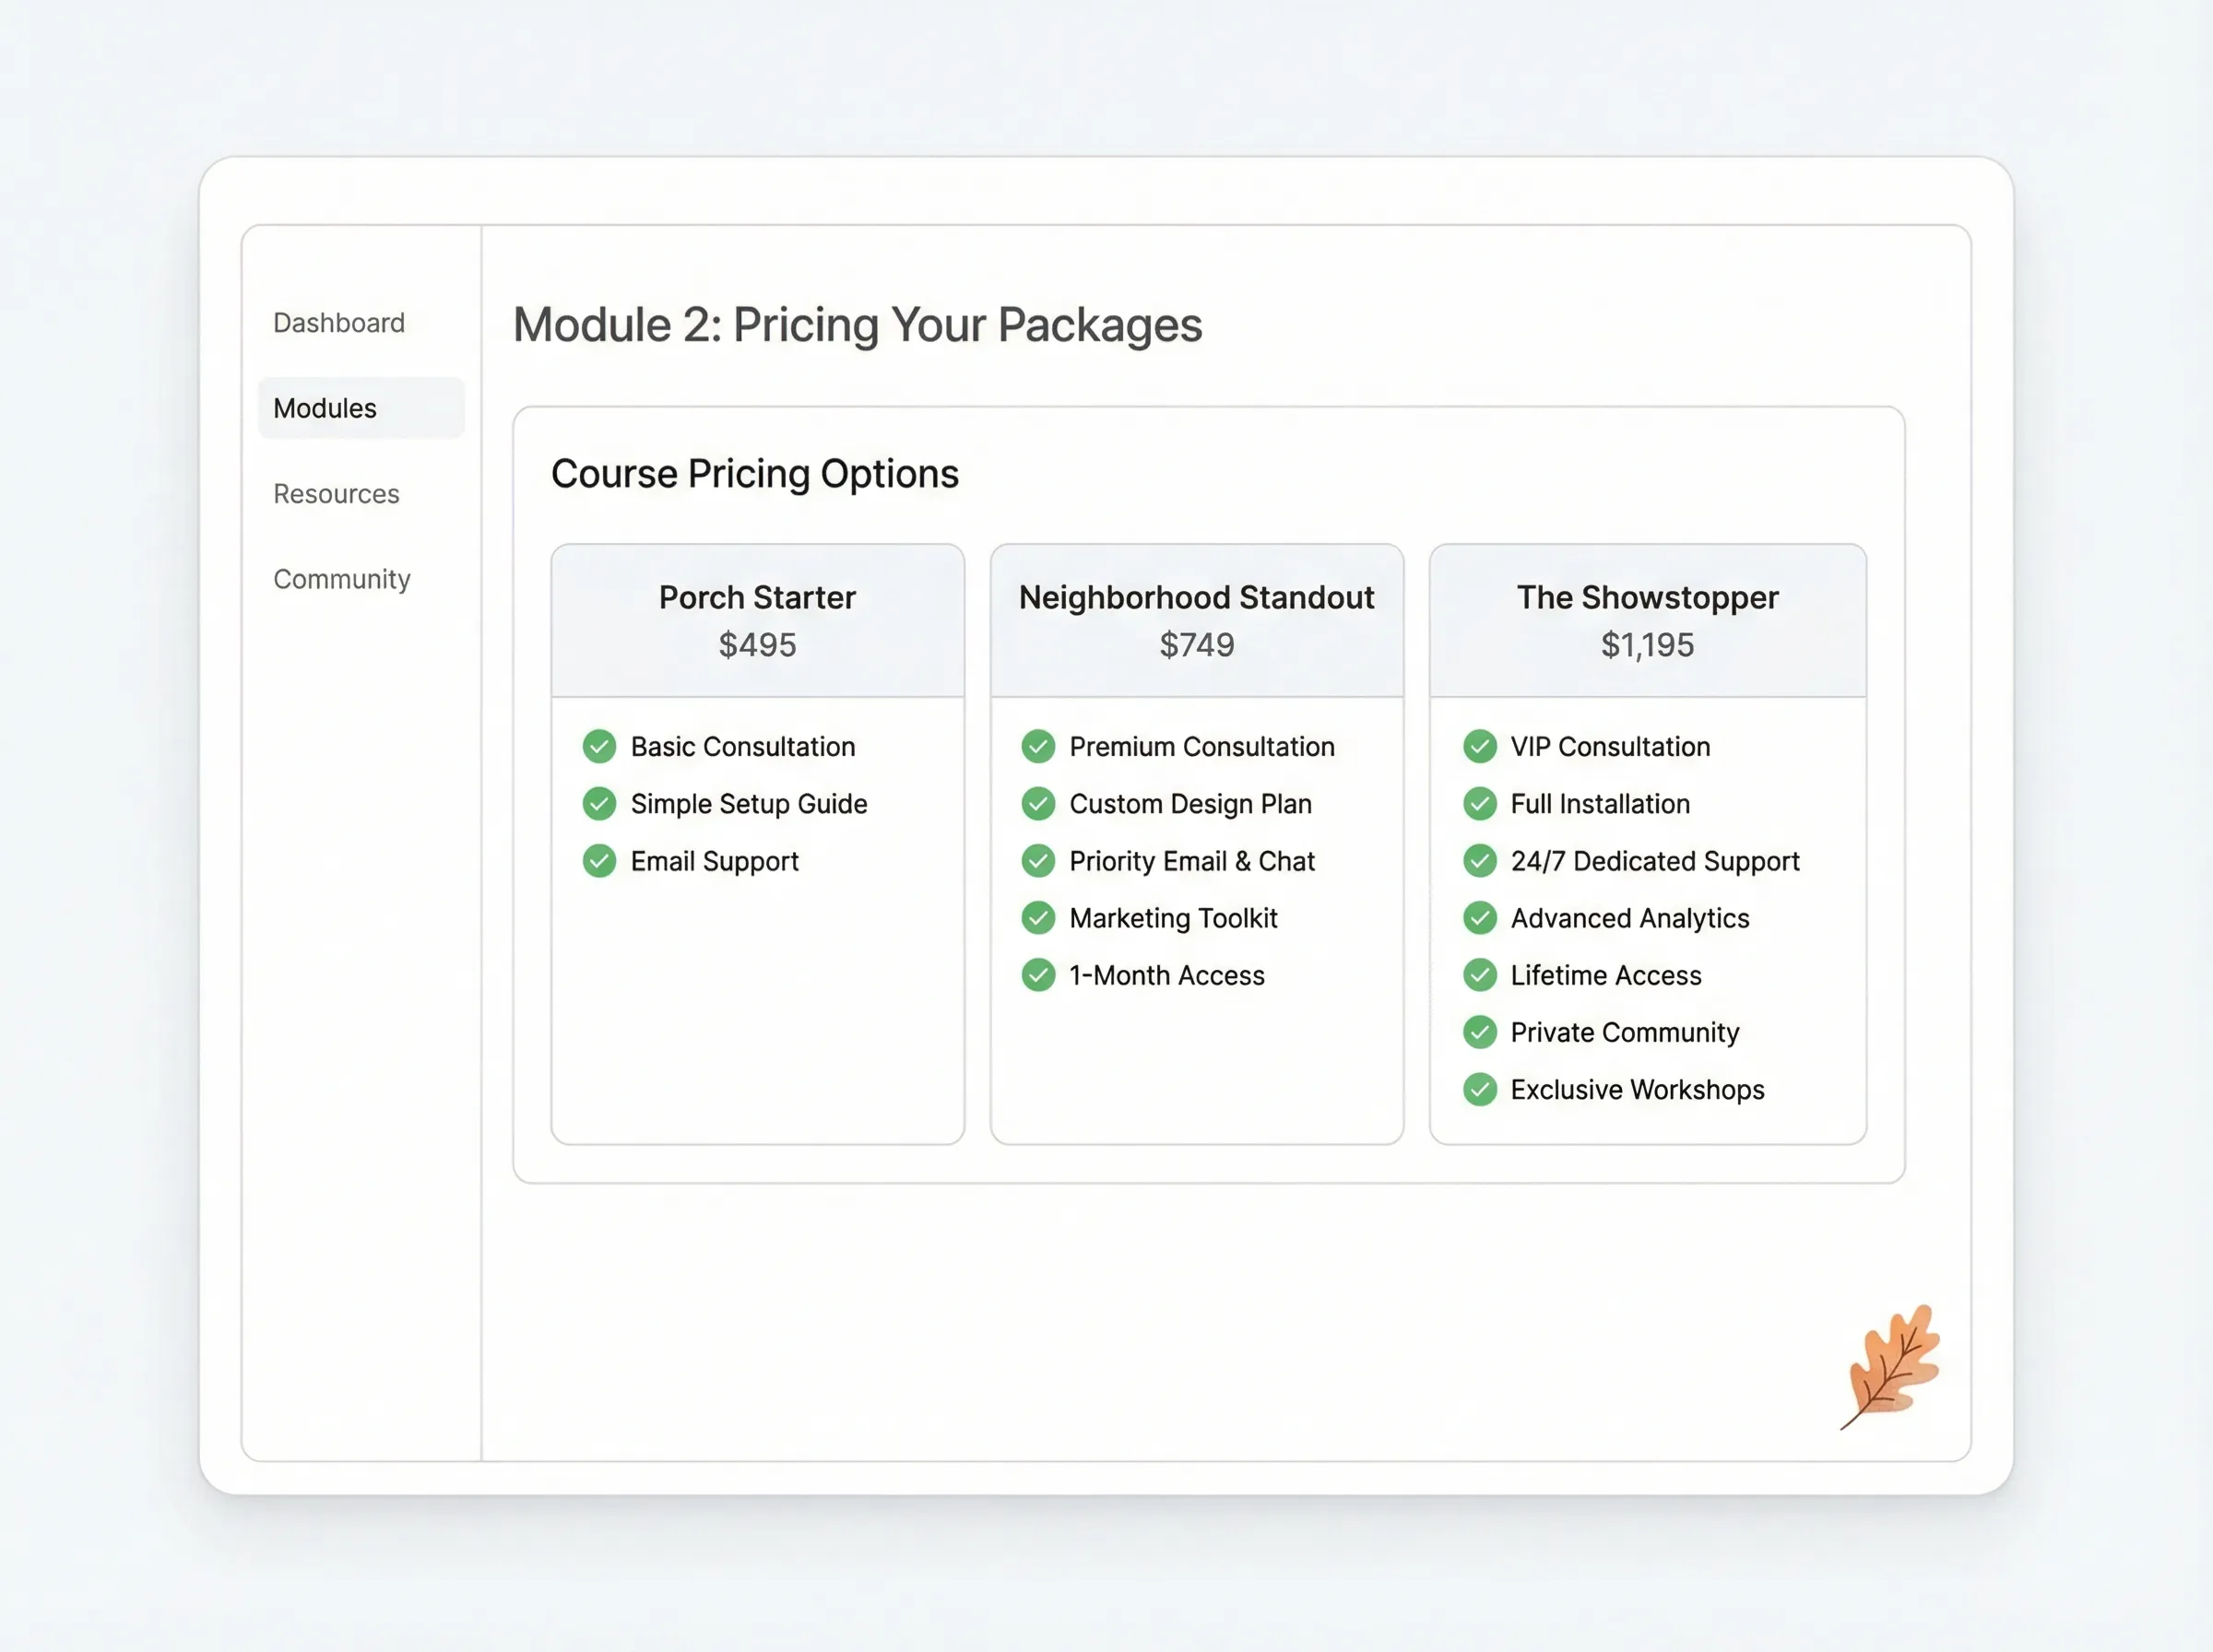Select the Resources sidebar item
This screenshot has height=1652, width=2213.
[x=336, y=493]
